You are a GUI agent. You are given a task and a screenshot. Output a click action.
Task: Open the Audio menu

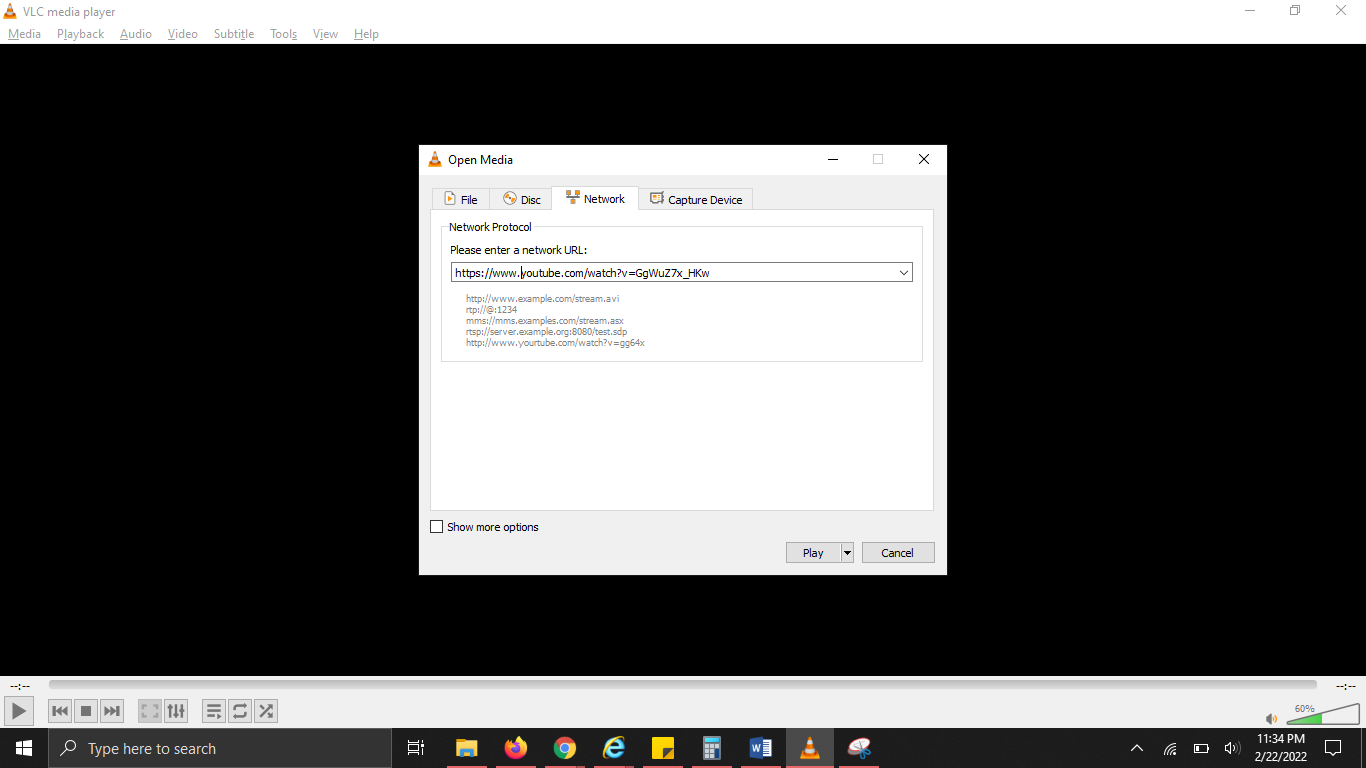click(136, 34)
